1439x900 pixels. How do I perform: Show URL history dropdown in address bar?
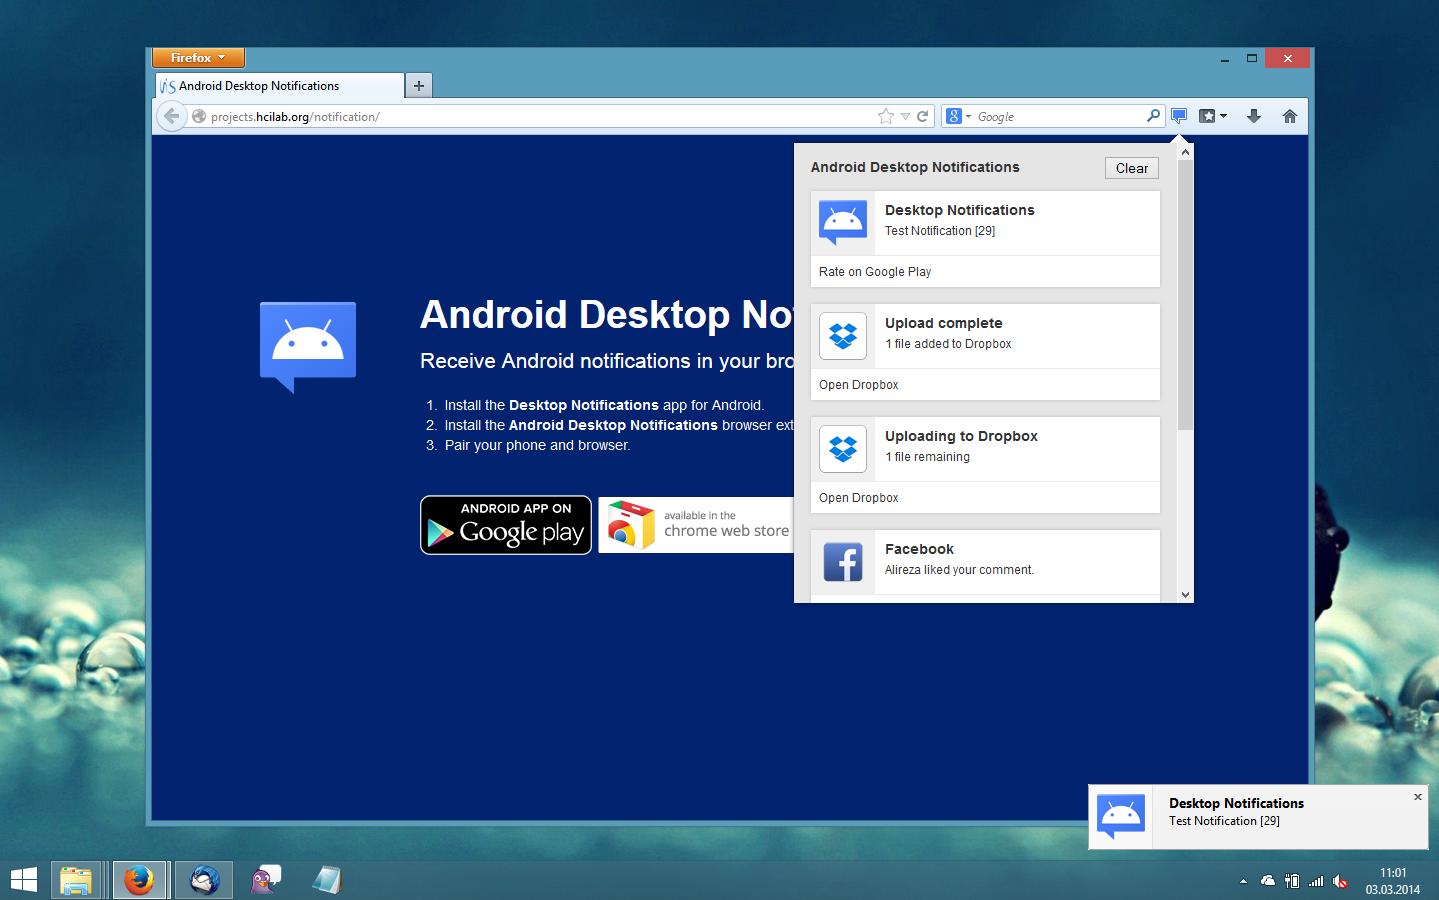click(x=905, y=116)
